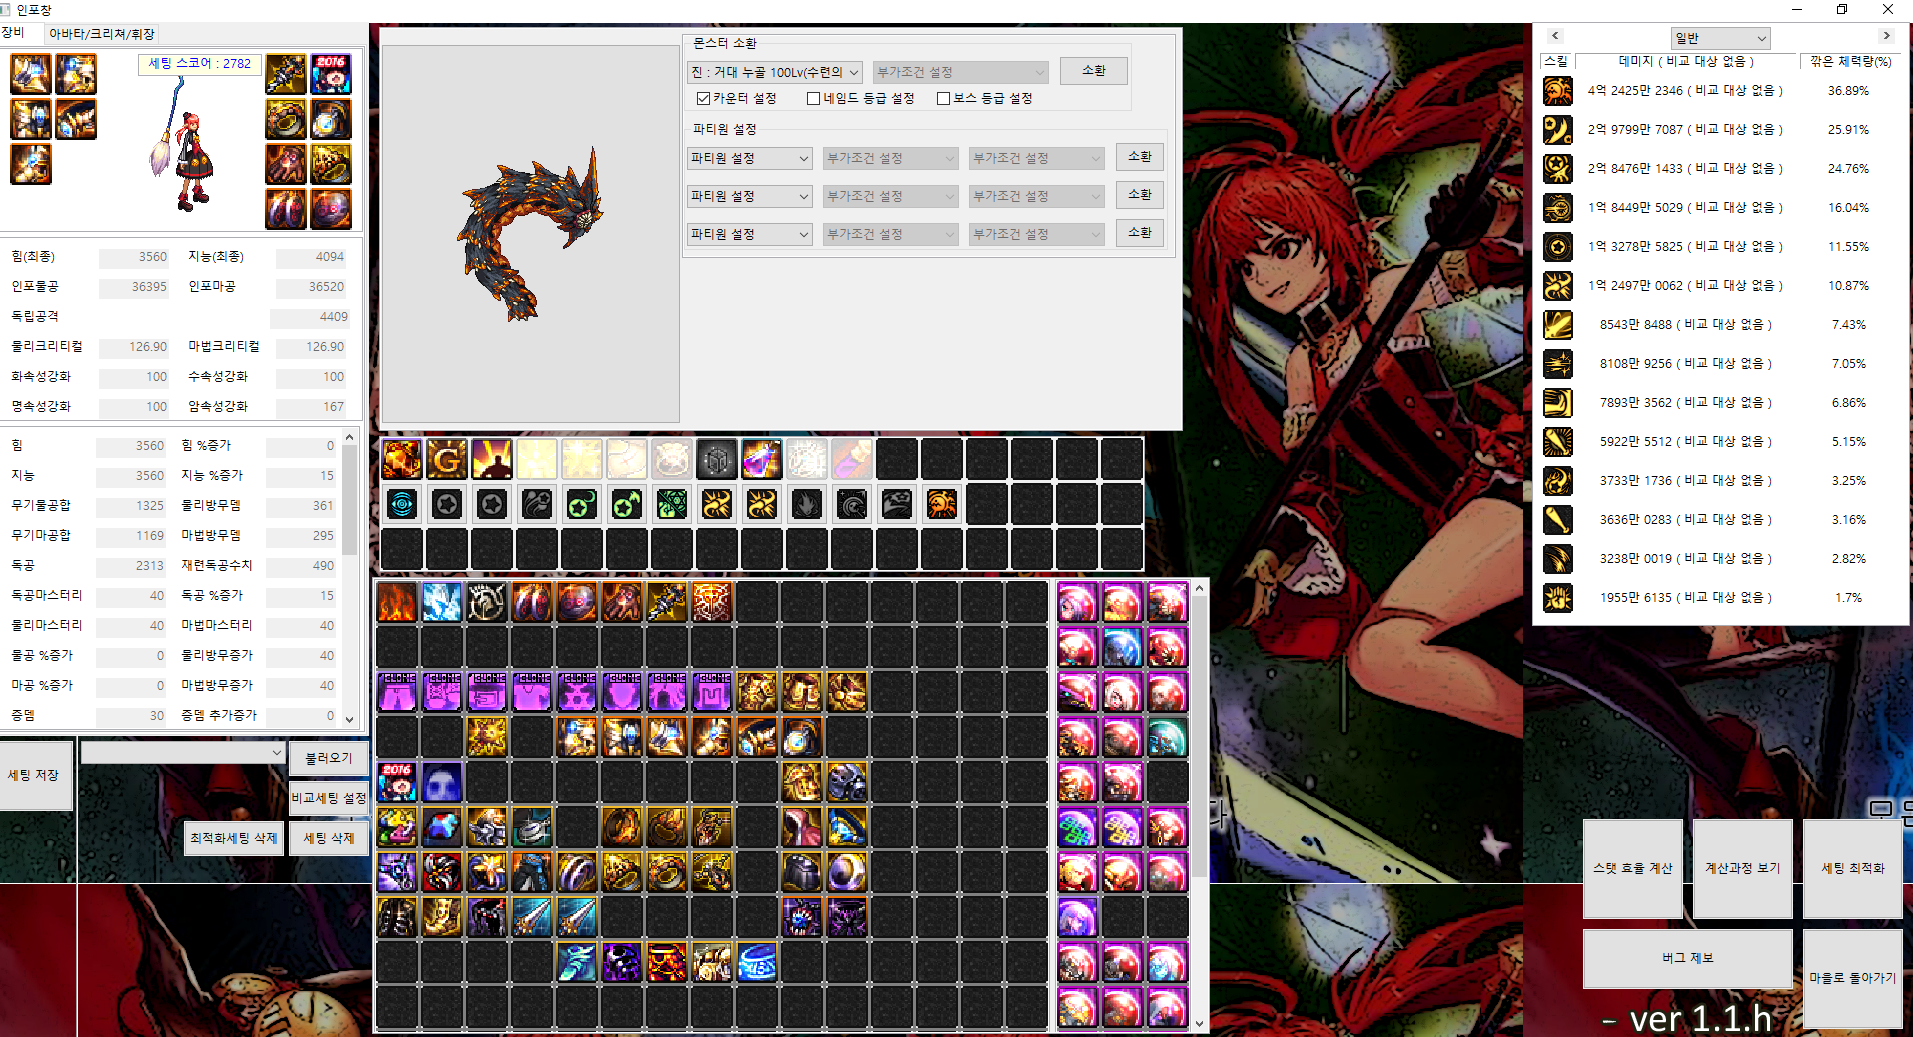Select the purple potion buff icon

coord(761,459)
